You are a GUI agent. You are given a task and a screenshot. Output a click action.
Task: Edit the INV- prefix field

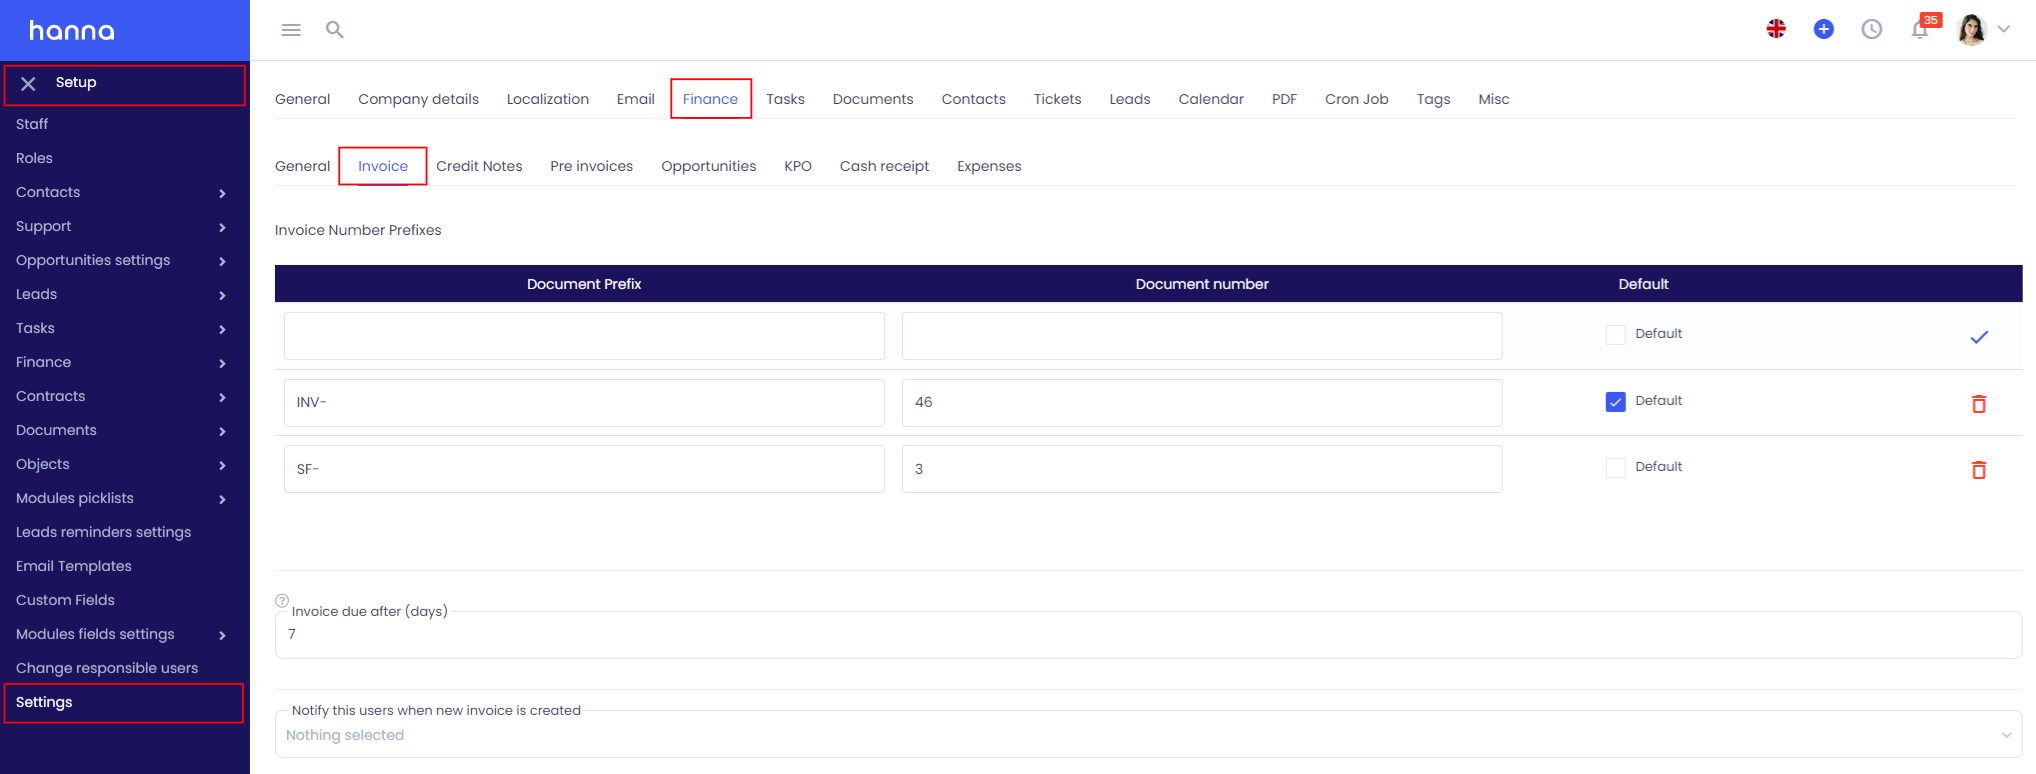(x=584, y=402)
